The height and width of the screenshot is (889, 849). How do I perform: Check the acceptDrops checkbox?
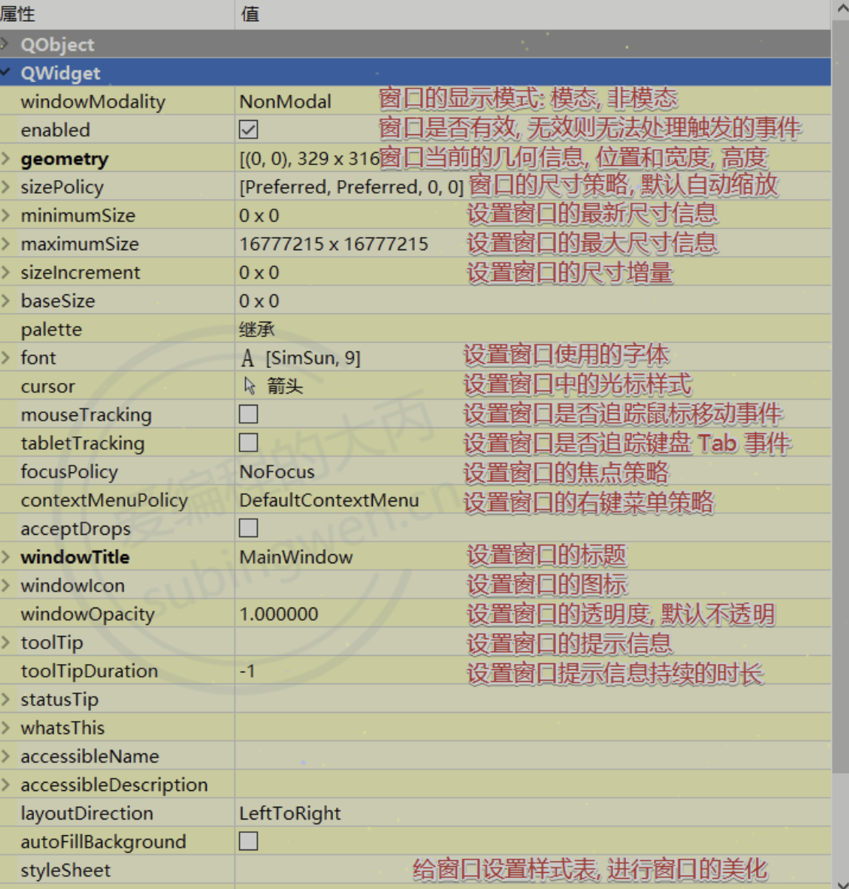point(249,528)
